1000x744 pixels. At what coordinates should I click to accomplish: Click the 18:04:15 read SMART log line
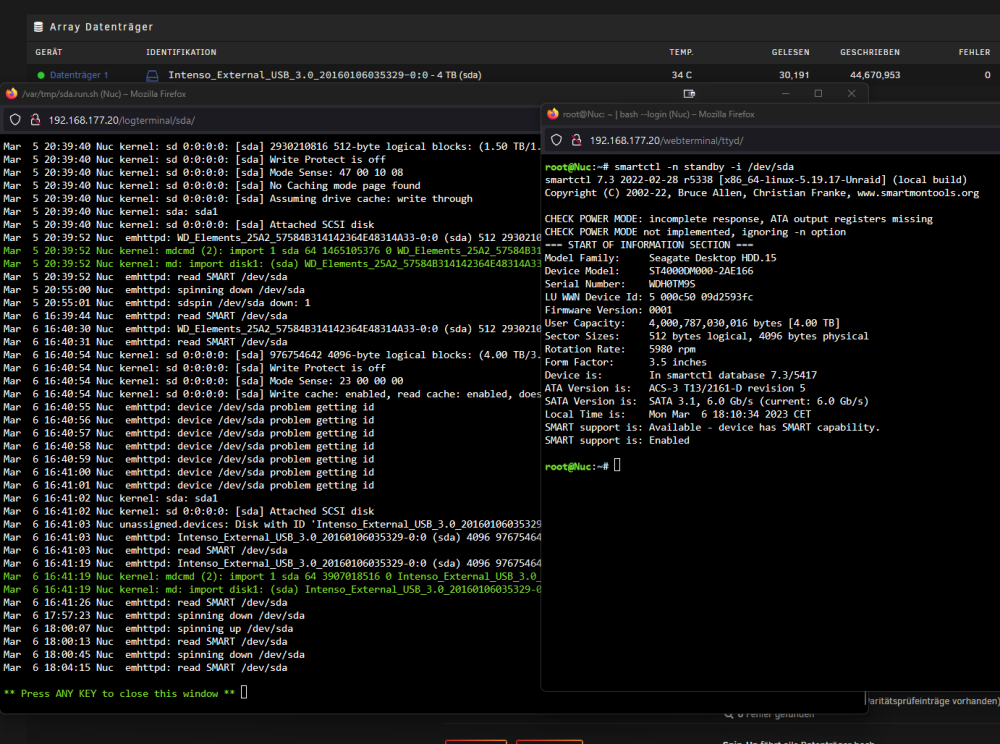[145, 667]
